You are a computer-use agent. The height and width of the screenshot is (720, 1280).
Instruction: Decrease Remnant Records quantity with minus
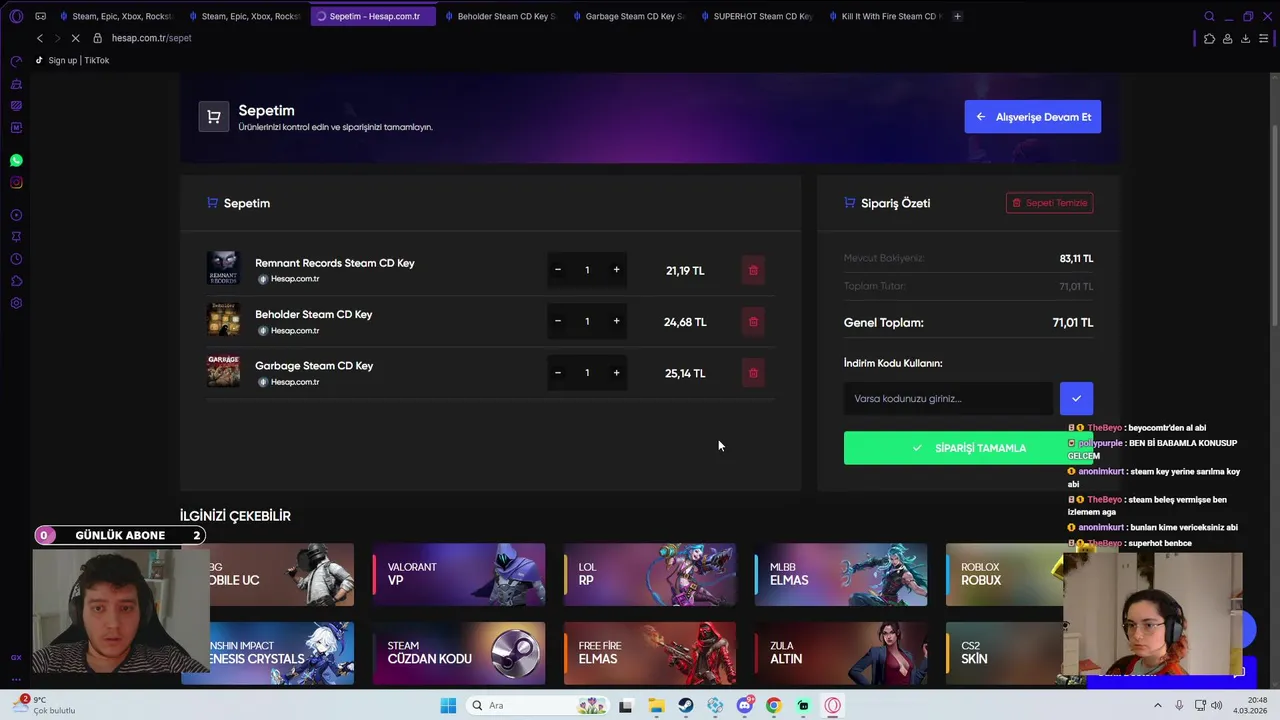pyautogui.click(x=558, y=270)
